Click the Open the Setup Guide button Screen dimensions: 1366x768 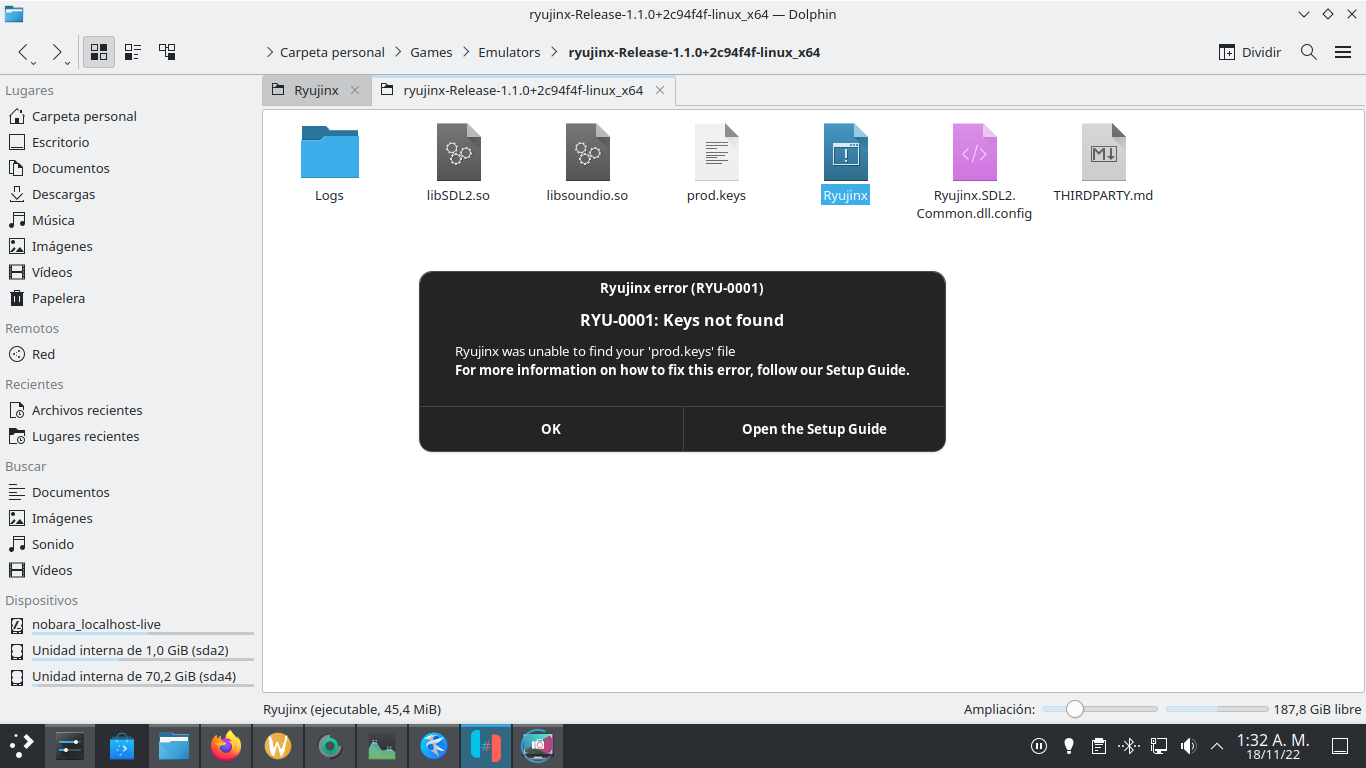coord(814,429)
